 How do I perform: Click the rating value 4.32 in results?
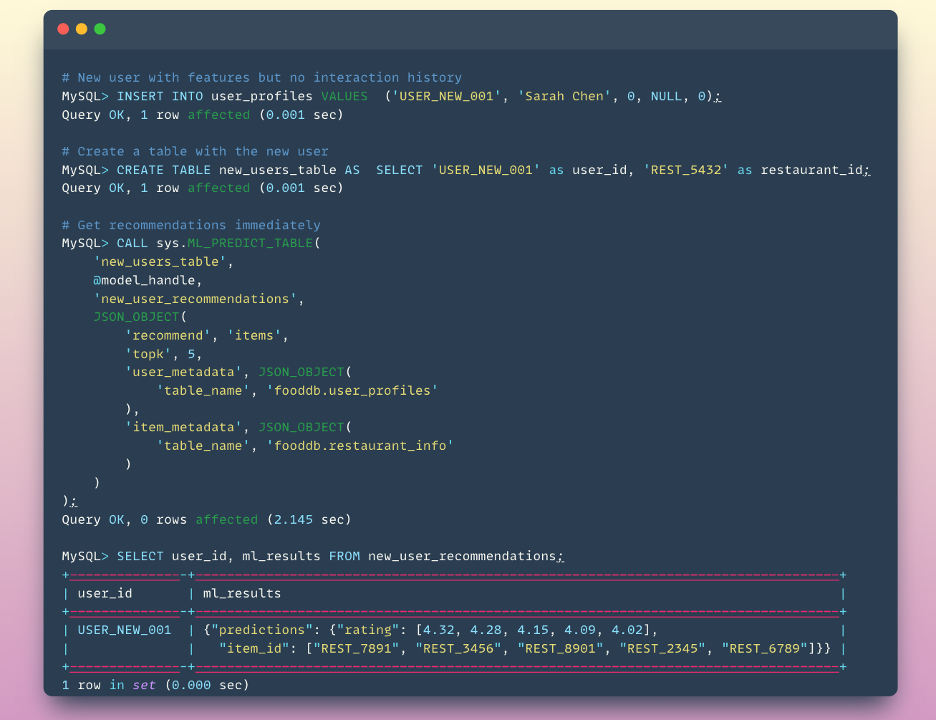[x=438, y=630]
